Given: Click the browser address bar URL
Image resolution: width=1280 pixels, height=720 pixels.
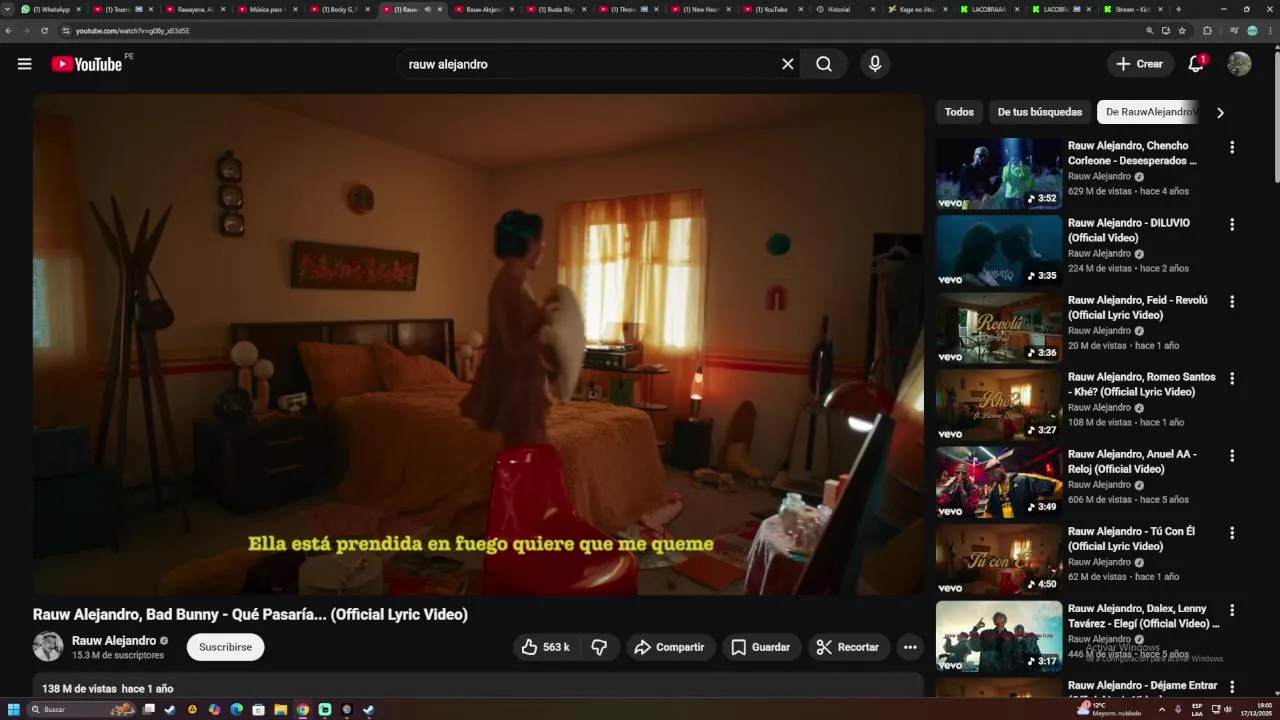Looking at the screenshot, I should click(132, 31).
